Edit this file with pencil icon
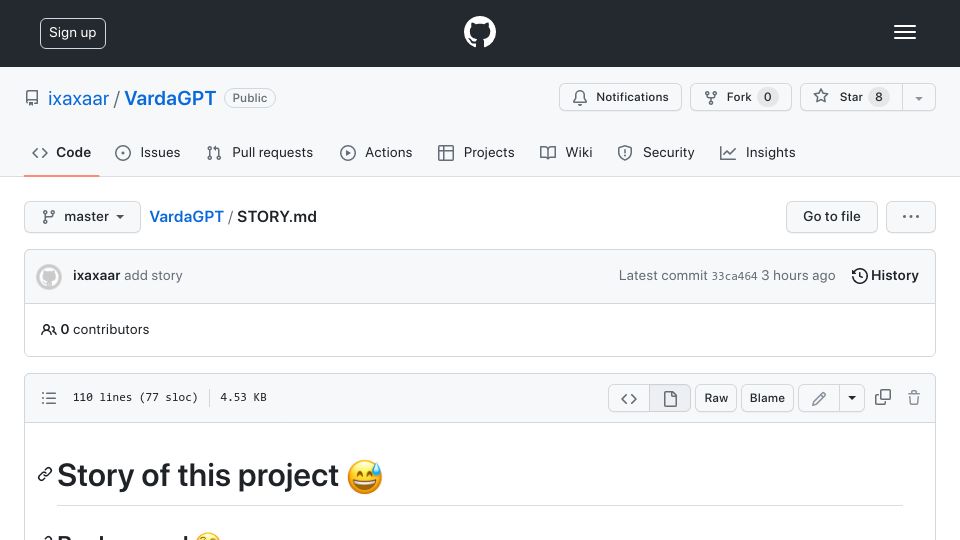The height and width of the screenshot is (540, 960). pyautogui.click(x=819, y=399)
